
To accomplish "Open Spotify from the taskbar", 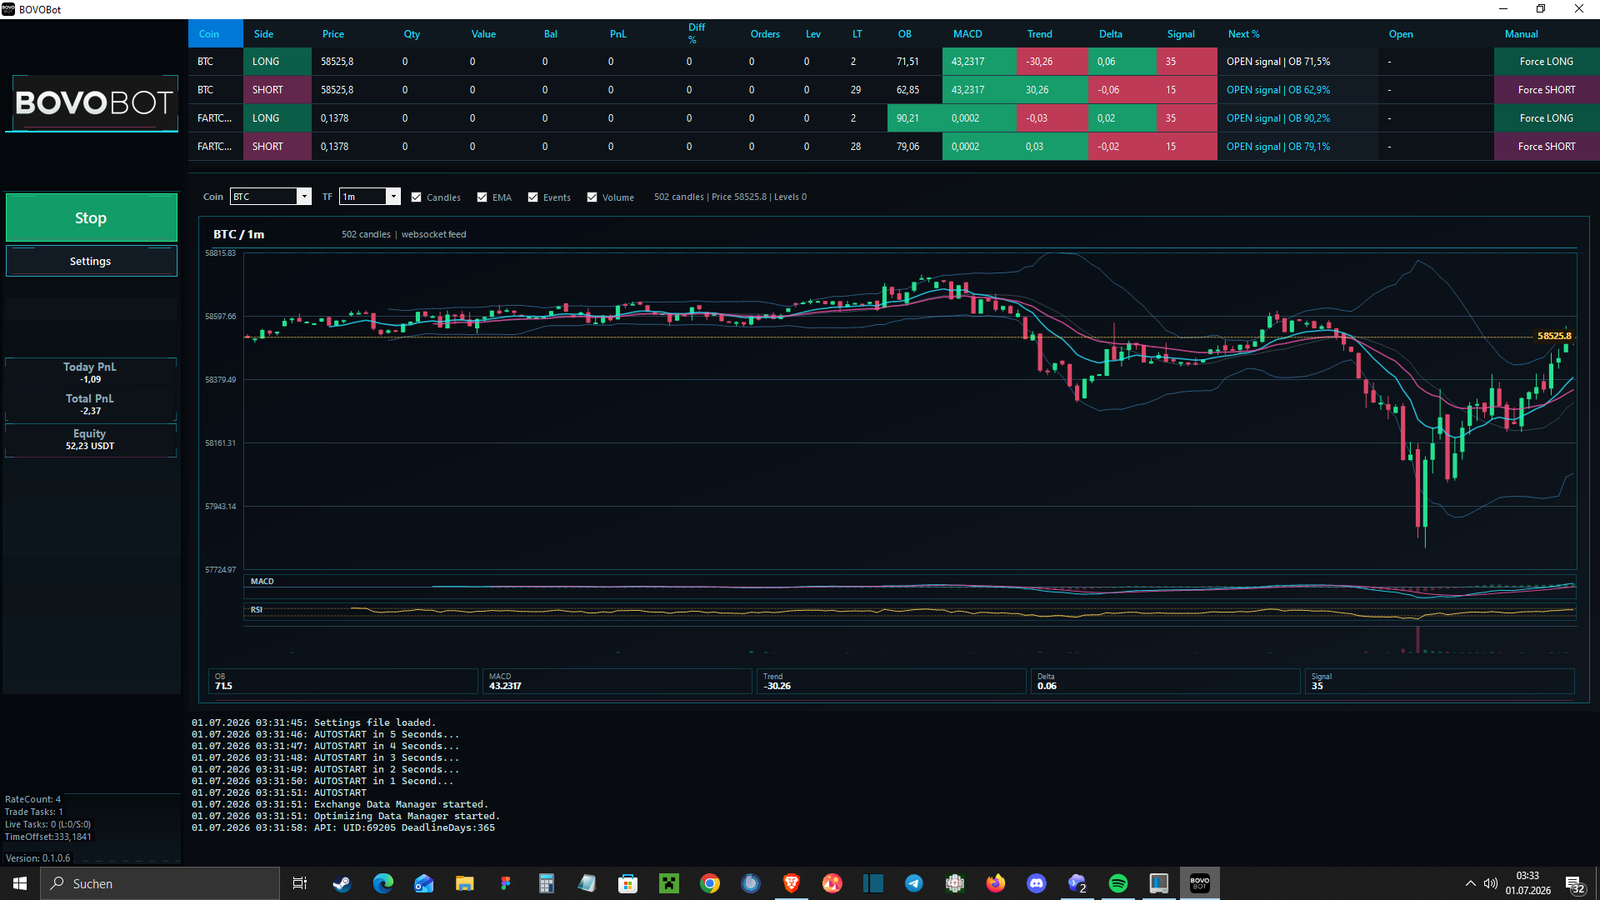I will click(x=1118, y=884).
